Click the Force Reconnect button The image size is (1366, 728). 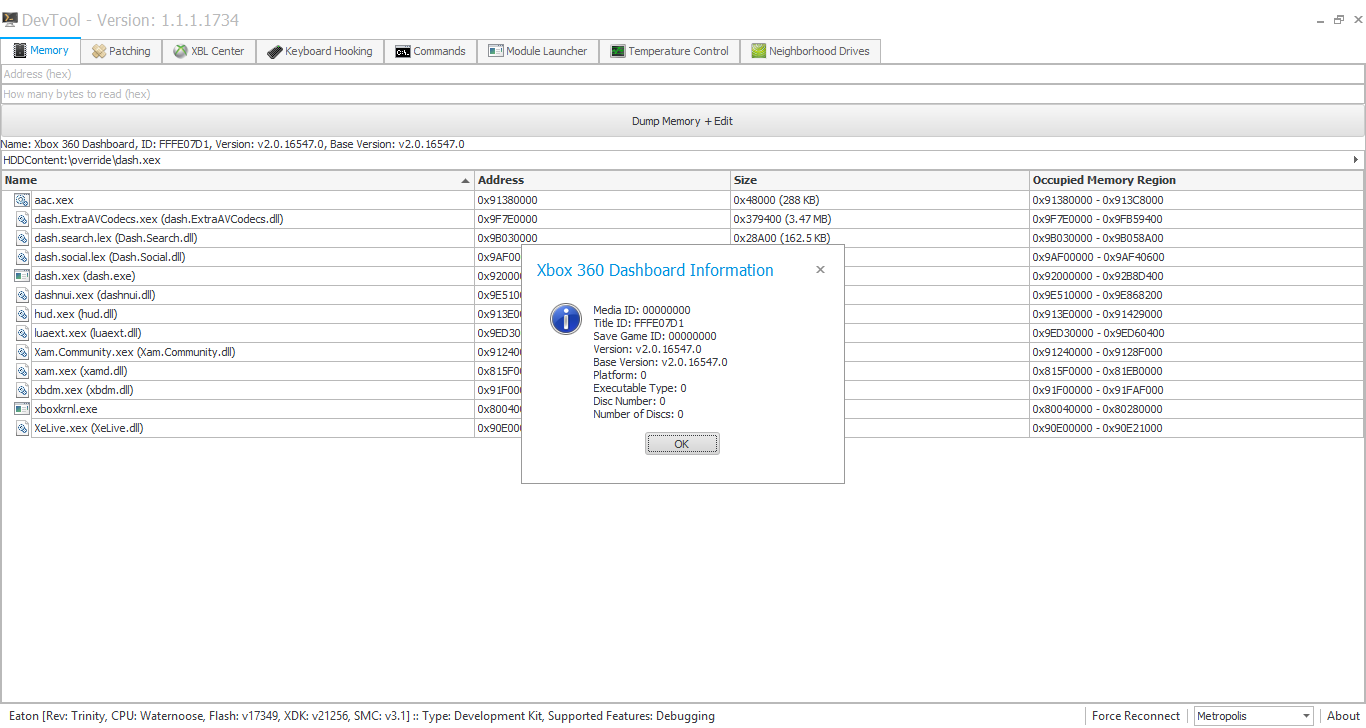point(1135,716)
